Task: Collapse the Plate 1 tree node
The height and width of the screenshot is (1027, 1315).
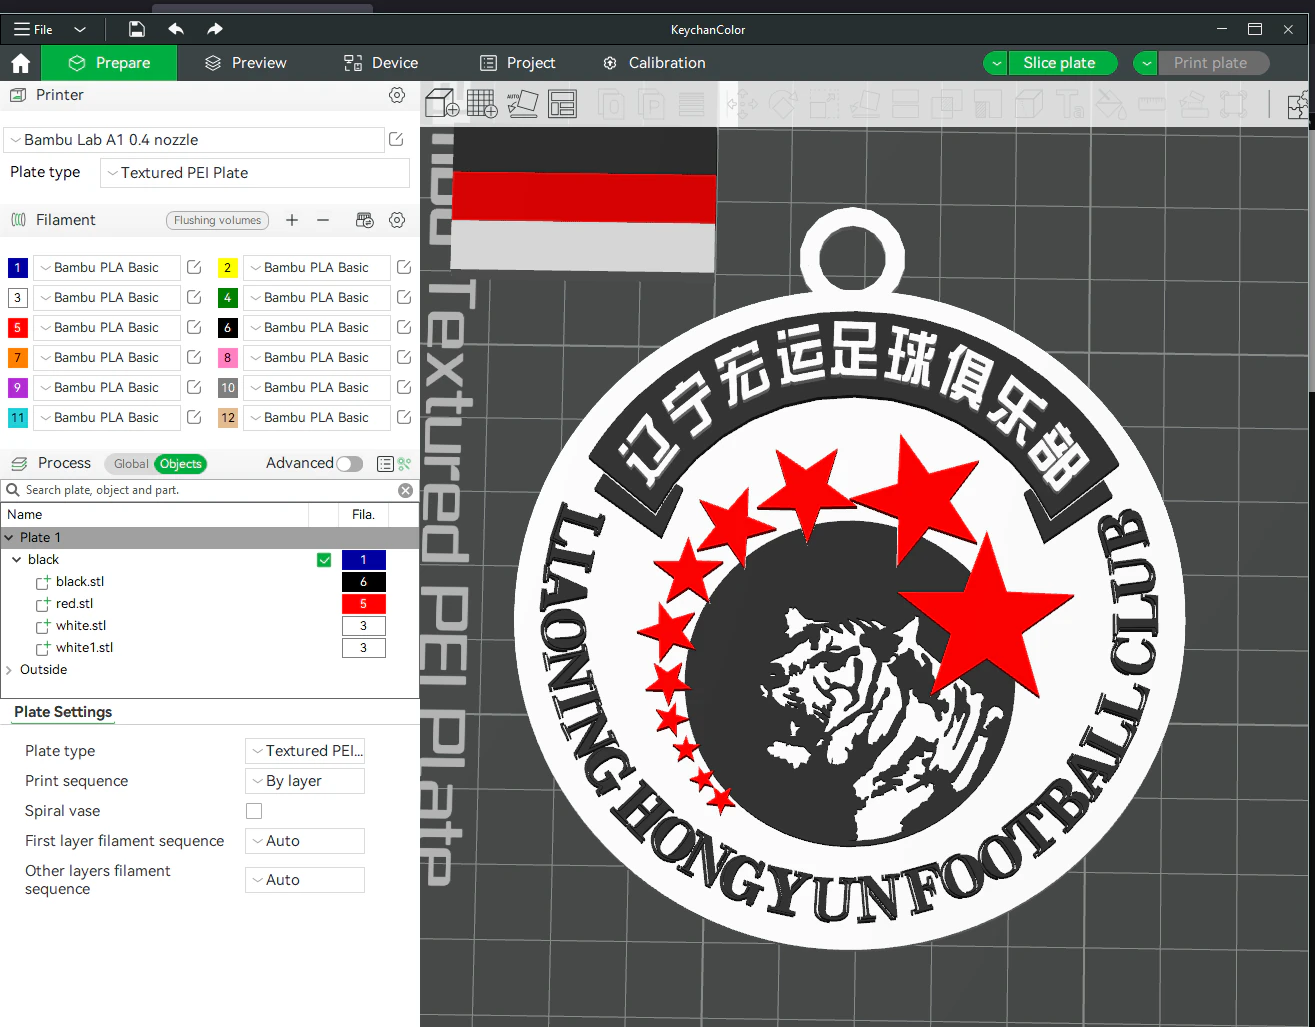Action: 9,538
